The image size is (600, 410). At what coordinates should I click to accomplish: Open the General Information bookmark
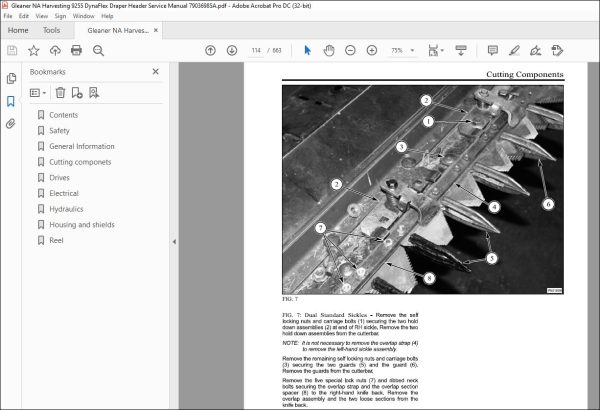click(82, 146)
